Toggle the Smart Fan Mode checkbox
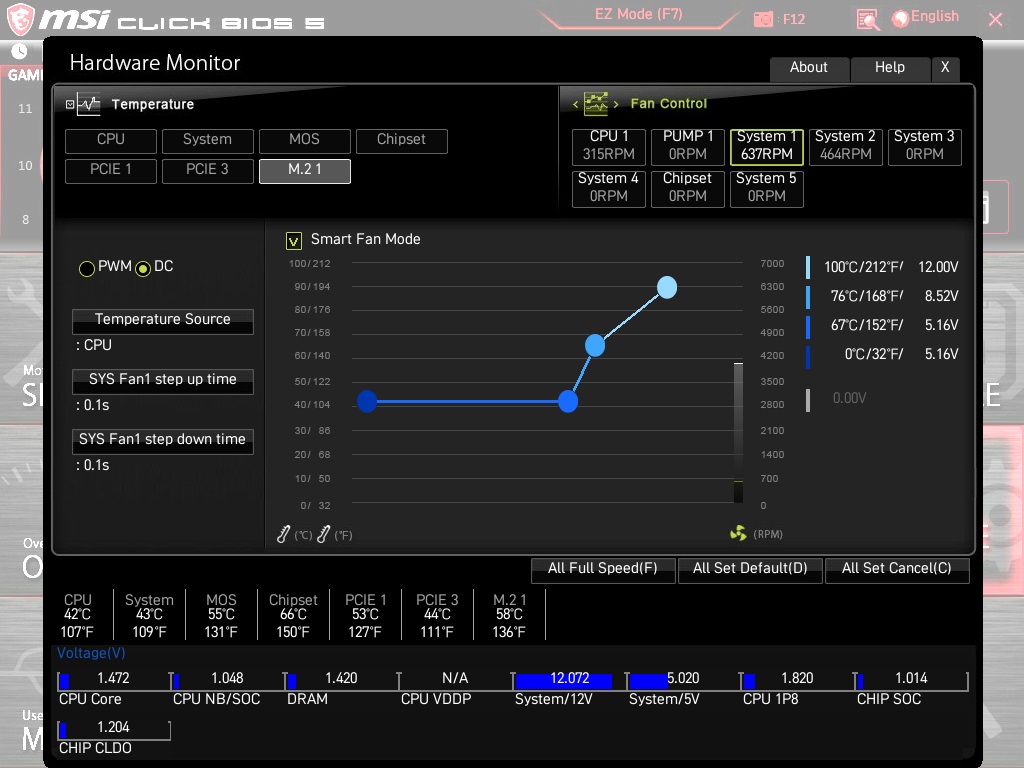The width and height of the screenshot is (1024, 768). coord(294,241)
